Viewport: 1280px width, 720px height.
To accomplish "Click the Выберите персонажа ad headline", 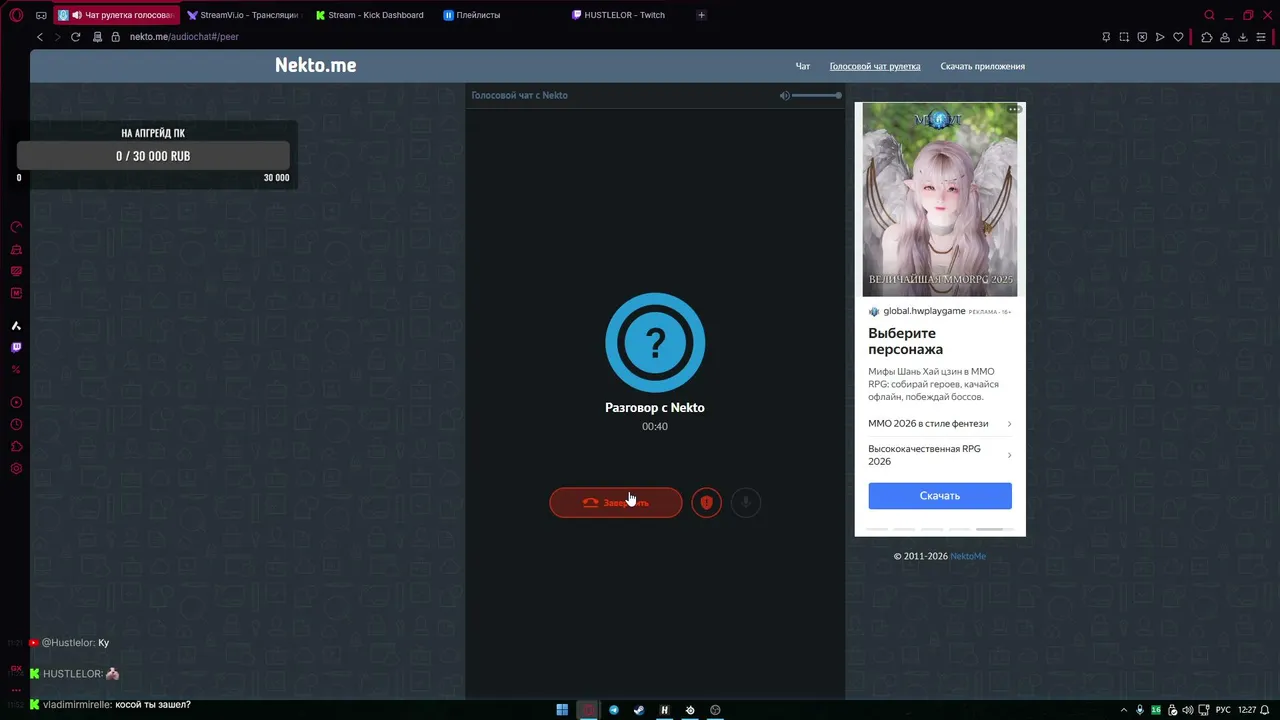I will point(906,341).
